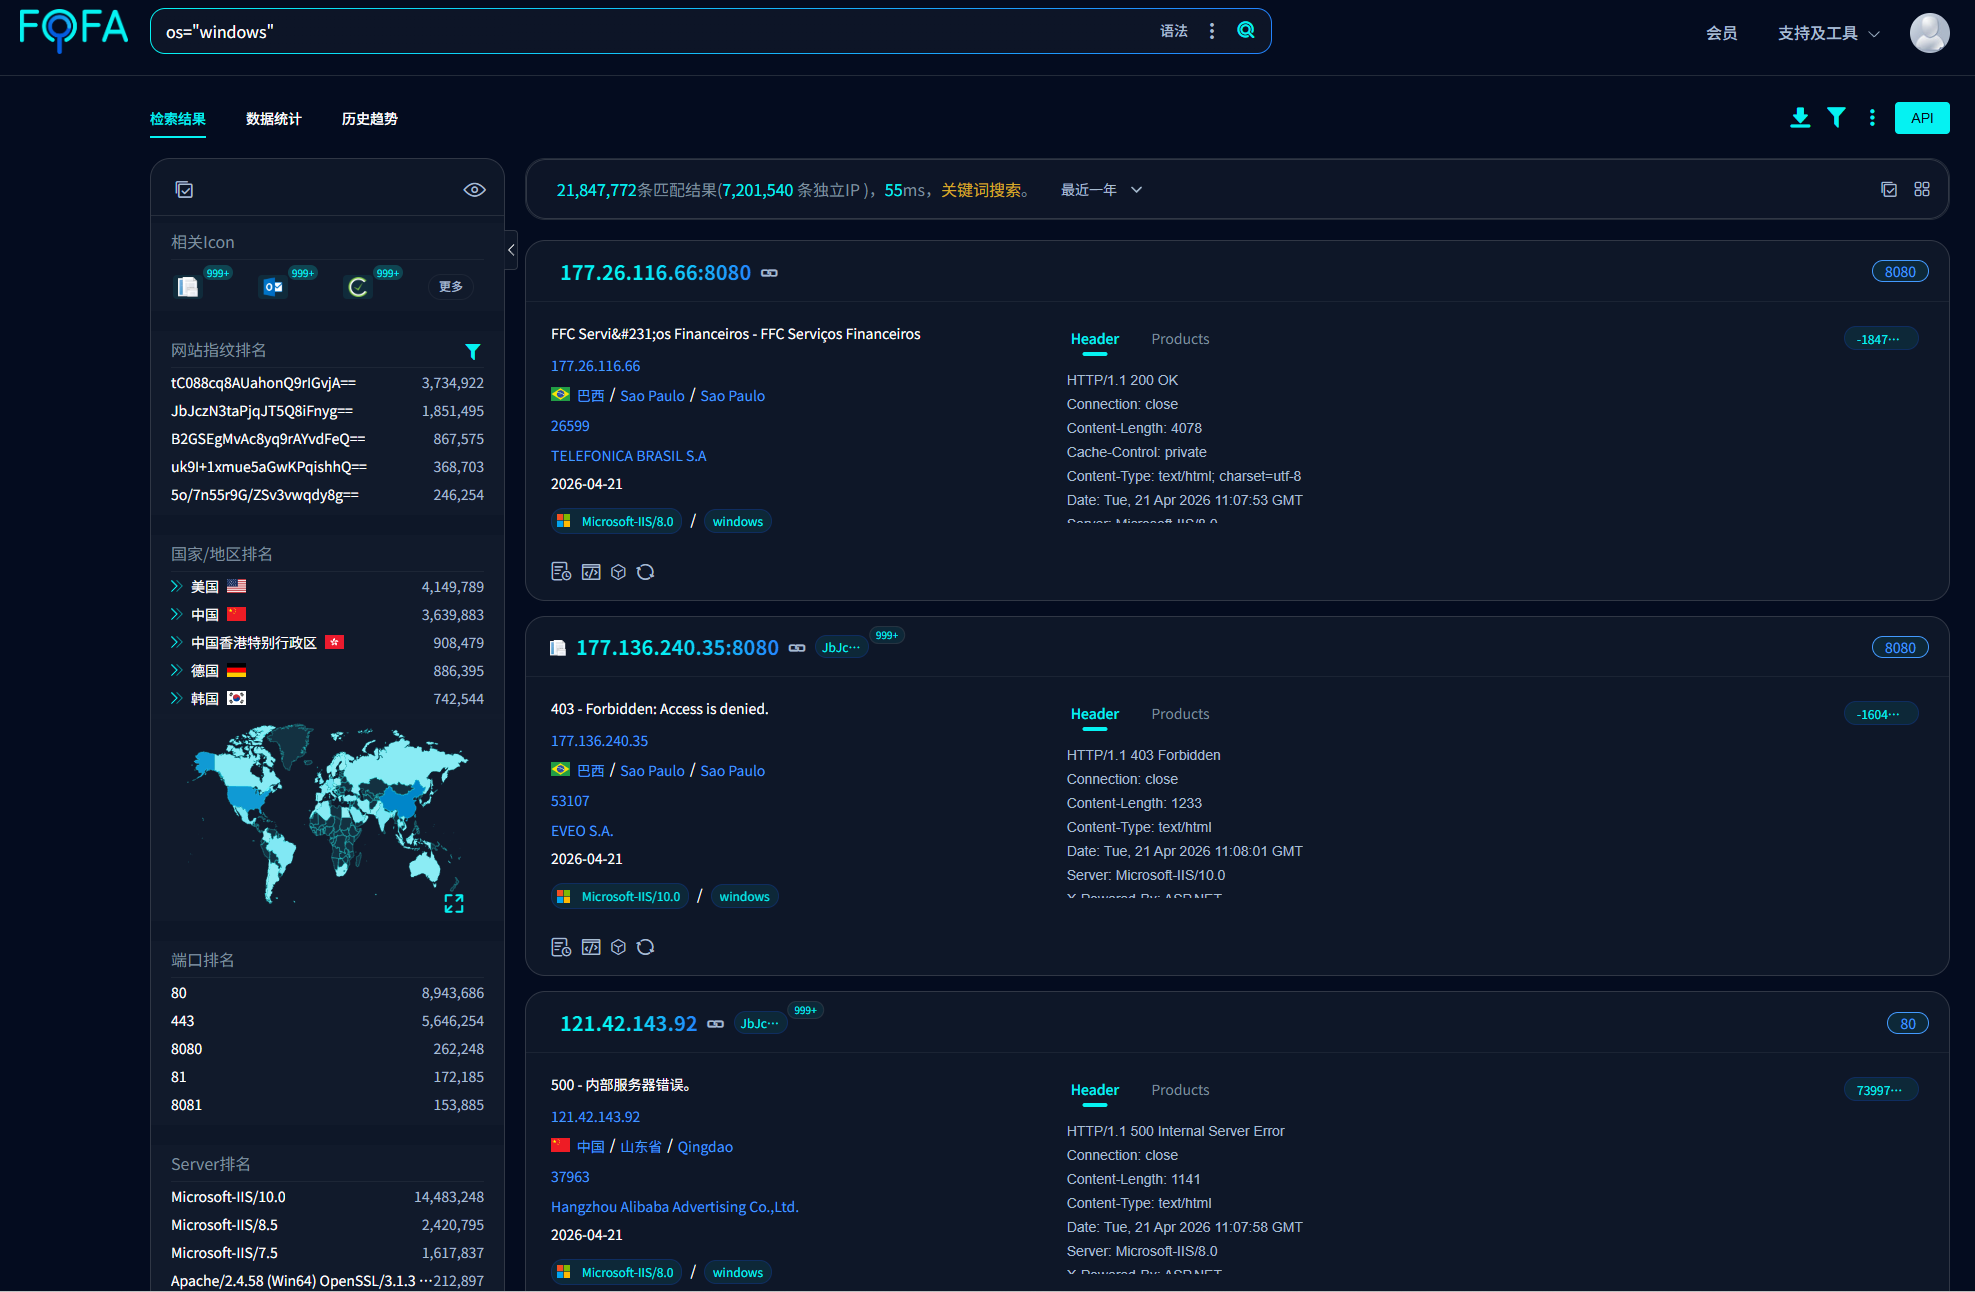The width and height of the screenshot is (1975, 1292).
Task: Click the grid view icon in results bar
Action: [1922, 189]
